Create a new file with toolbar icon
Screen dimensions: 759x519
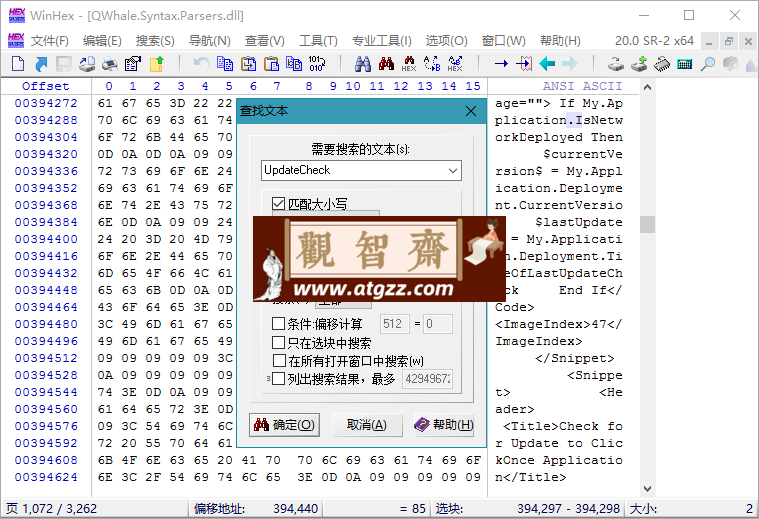[x=18, y=63]
